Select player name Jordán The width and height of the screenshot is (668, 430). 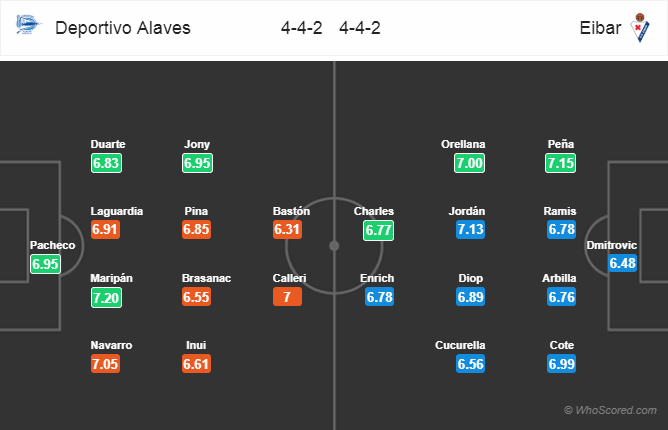point(469,211)
